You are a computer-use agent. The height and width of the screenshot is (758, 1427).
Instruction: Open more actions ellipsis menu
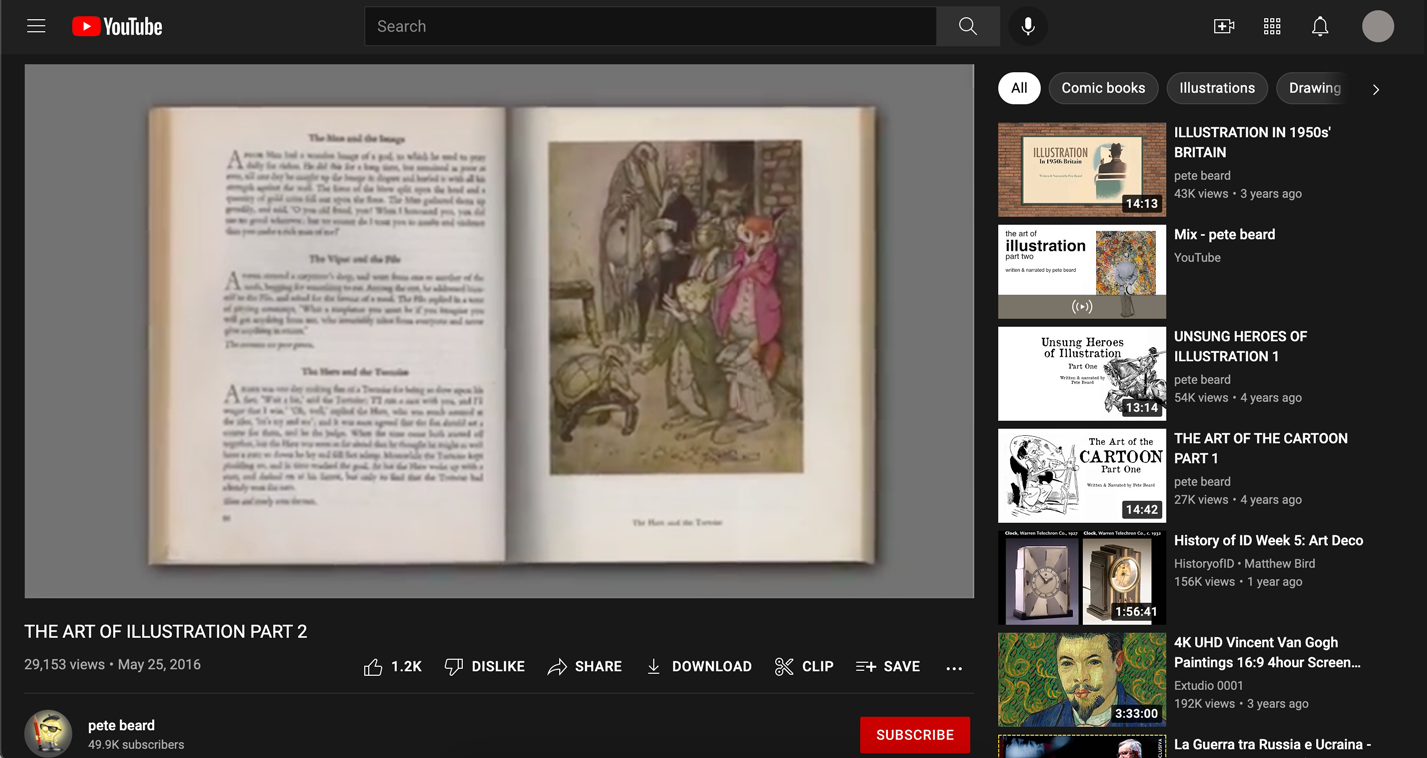pyautogui.click(x=954, y=667)
